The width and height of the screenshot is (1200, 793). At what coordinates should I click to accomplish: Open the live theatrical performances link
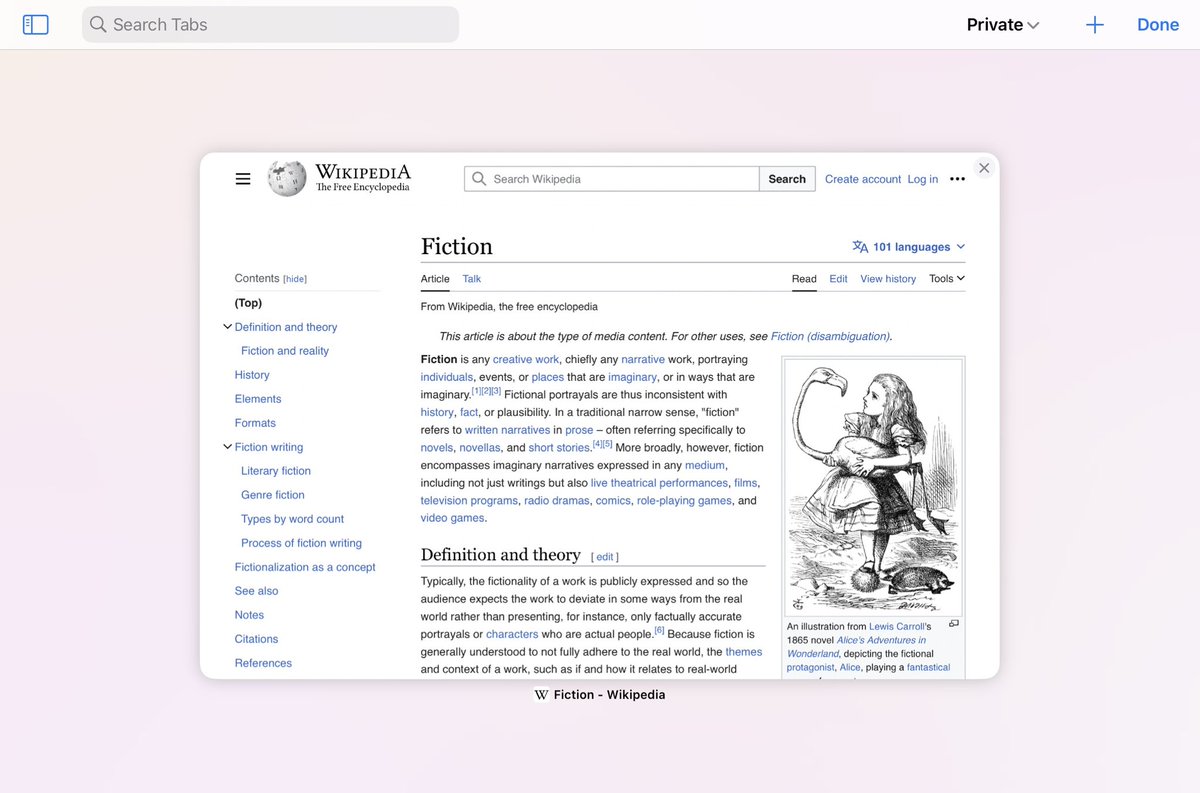[659, 483]
